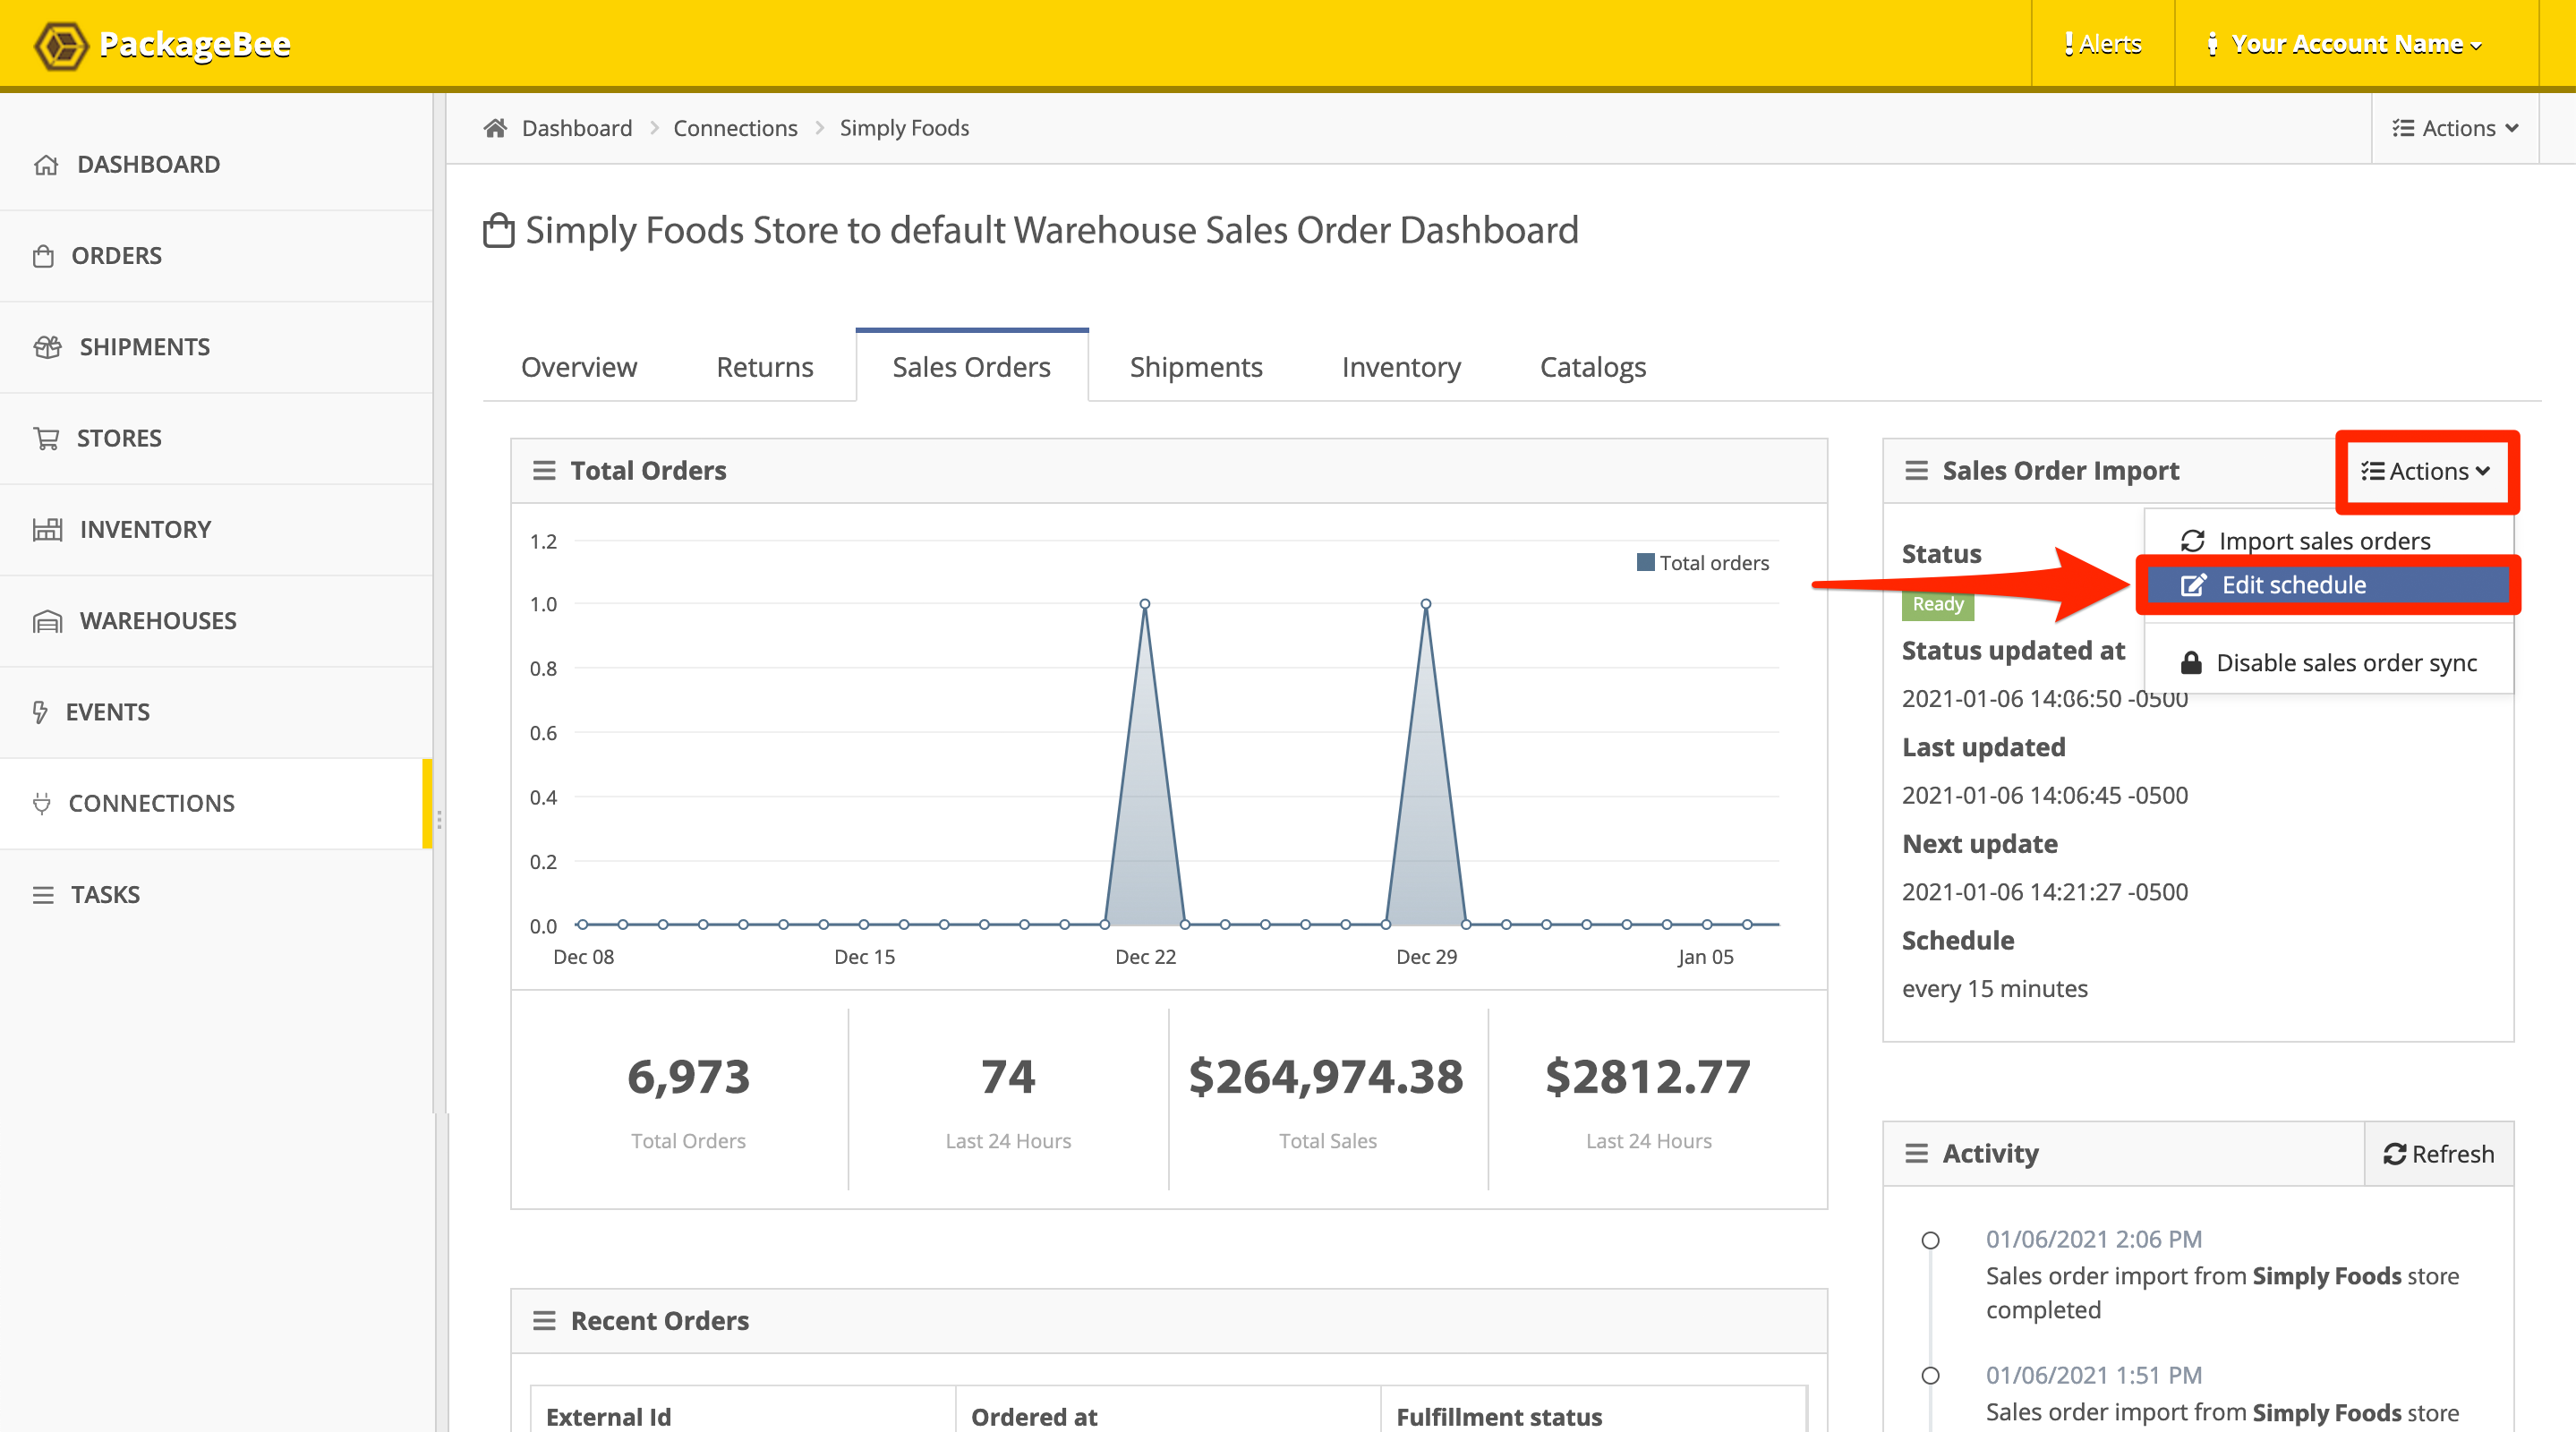Click the Shipments box icon in sidebar
This screenshot has width=2576, height=1432.
(x=47, y=347)
